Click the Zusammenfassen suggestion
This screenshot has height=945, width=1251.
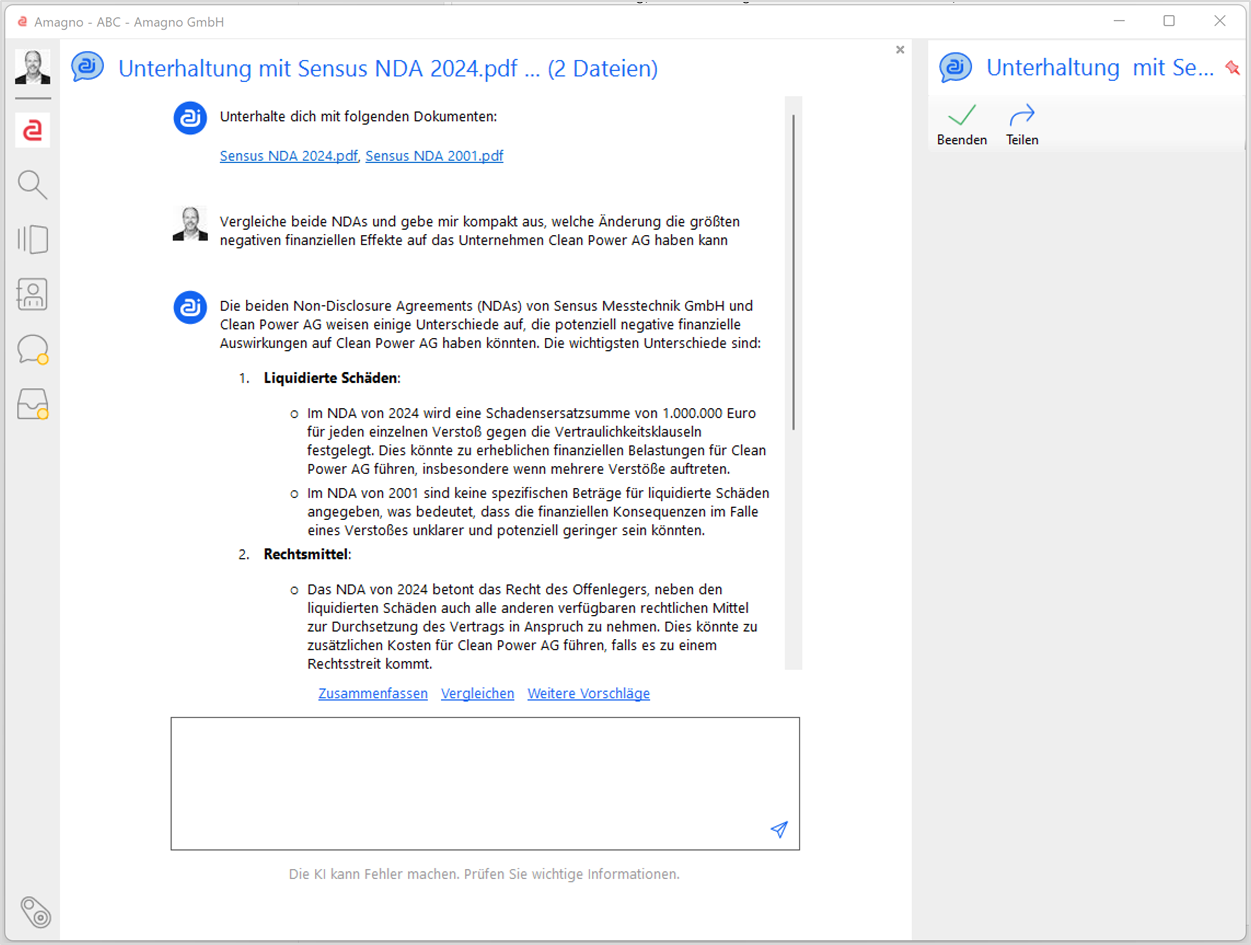point(373,693)
